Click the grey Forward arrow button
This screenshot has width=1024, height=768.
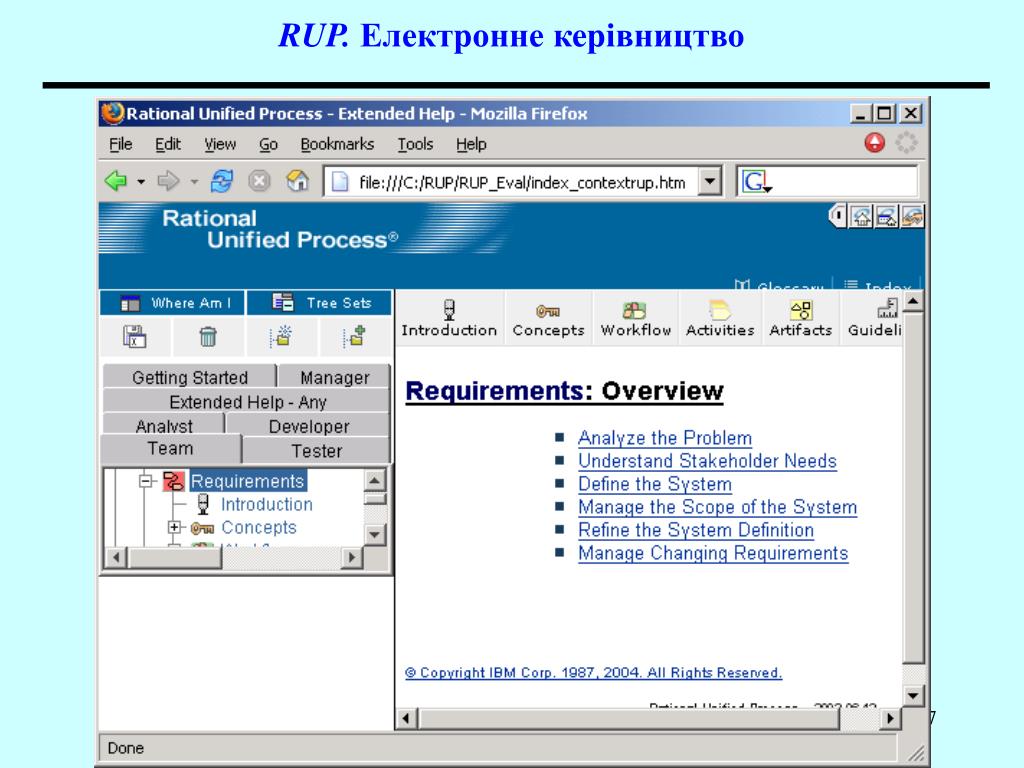168,181
